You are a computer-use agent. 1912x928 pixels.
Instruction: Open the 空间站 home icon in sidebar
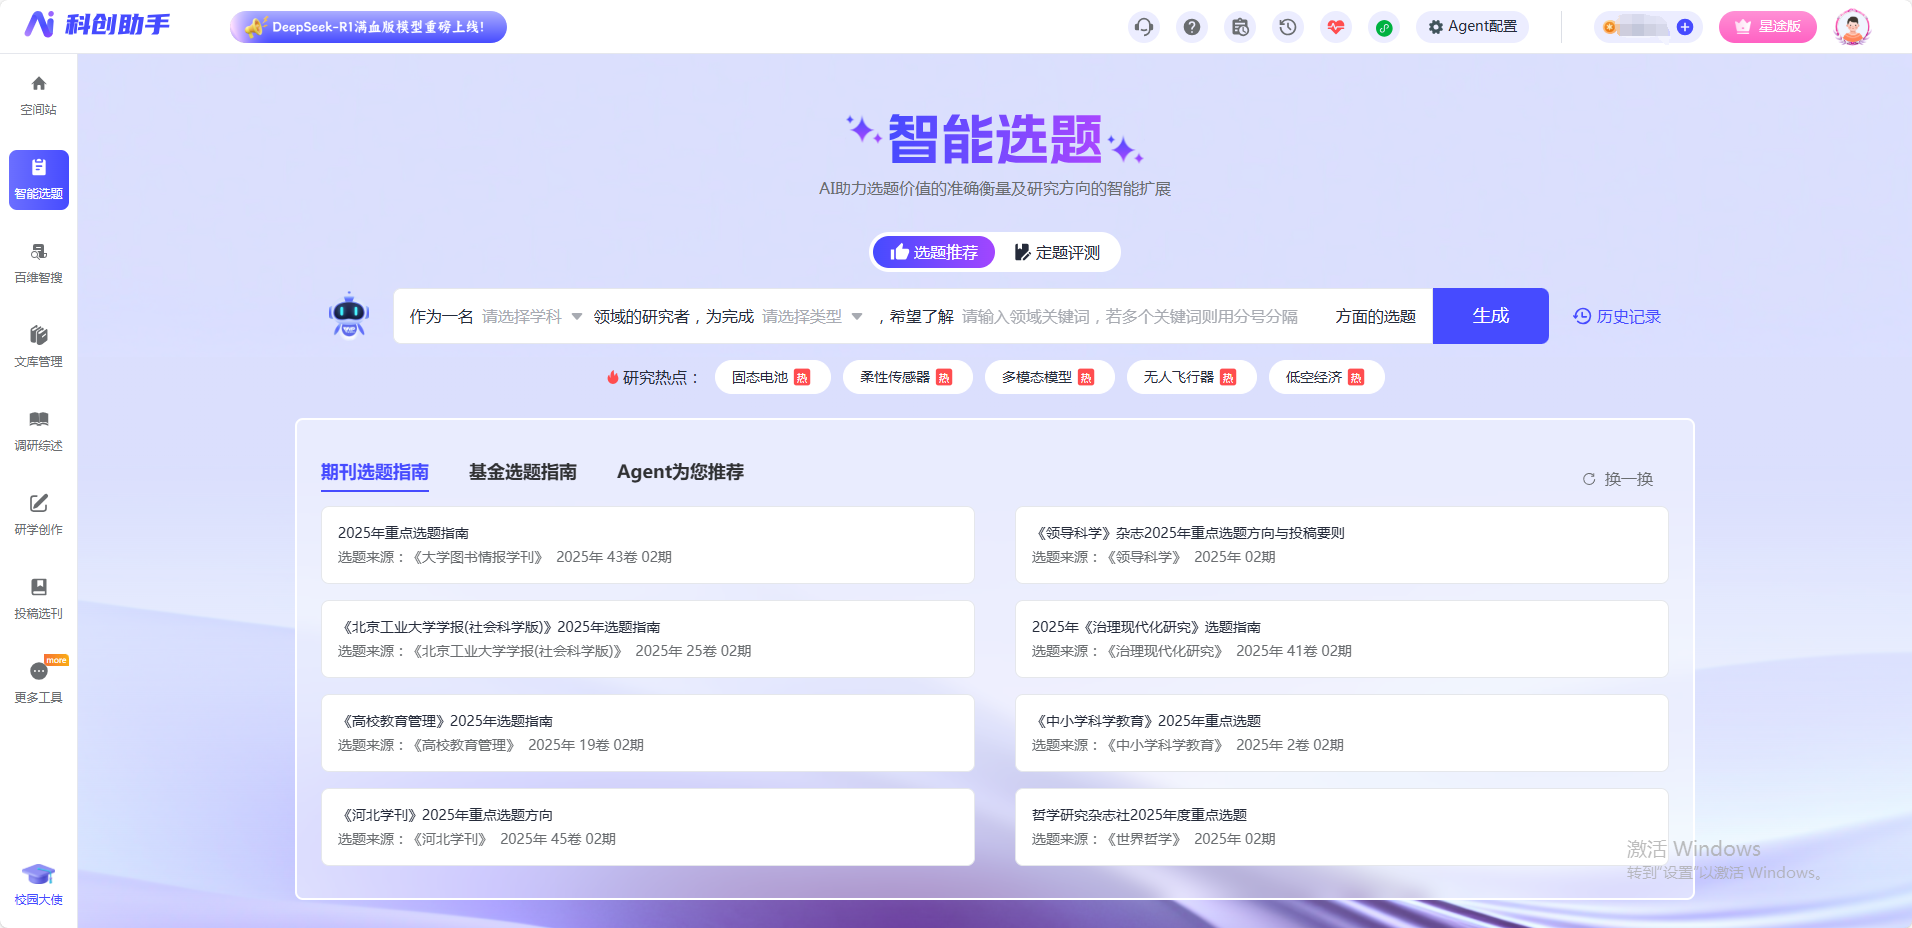coord(38,95)
